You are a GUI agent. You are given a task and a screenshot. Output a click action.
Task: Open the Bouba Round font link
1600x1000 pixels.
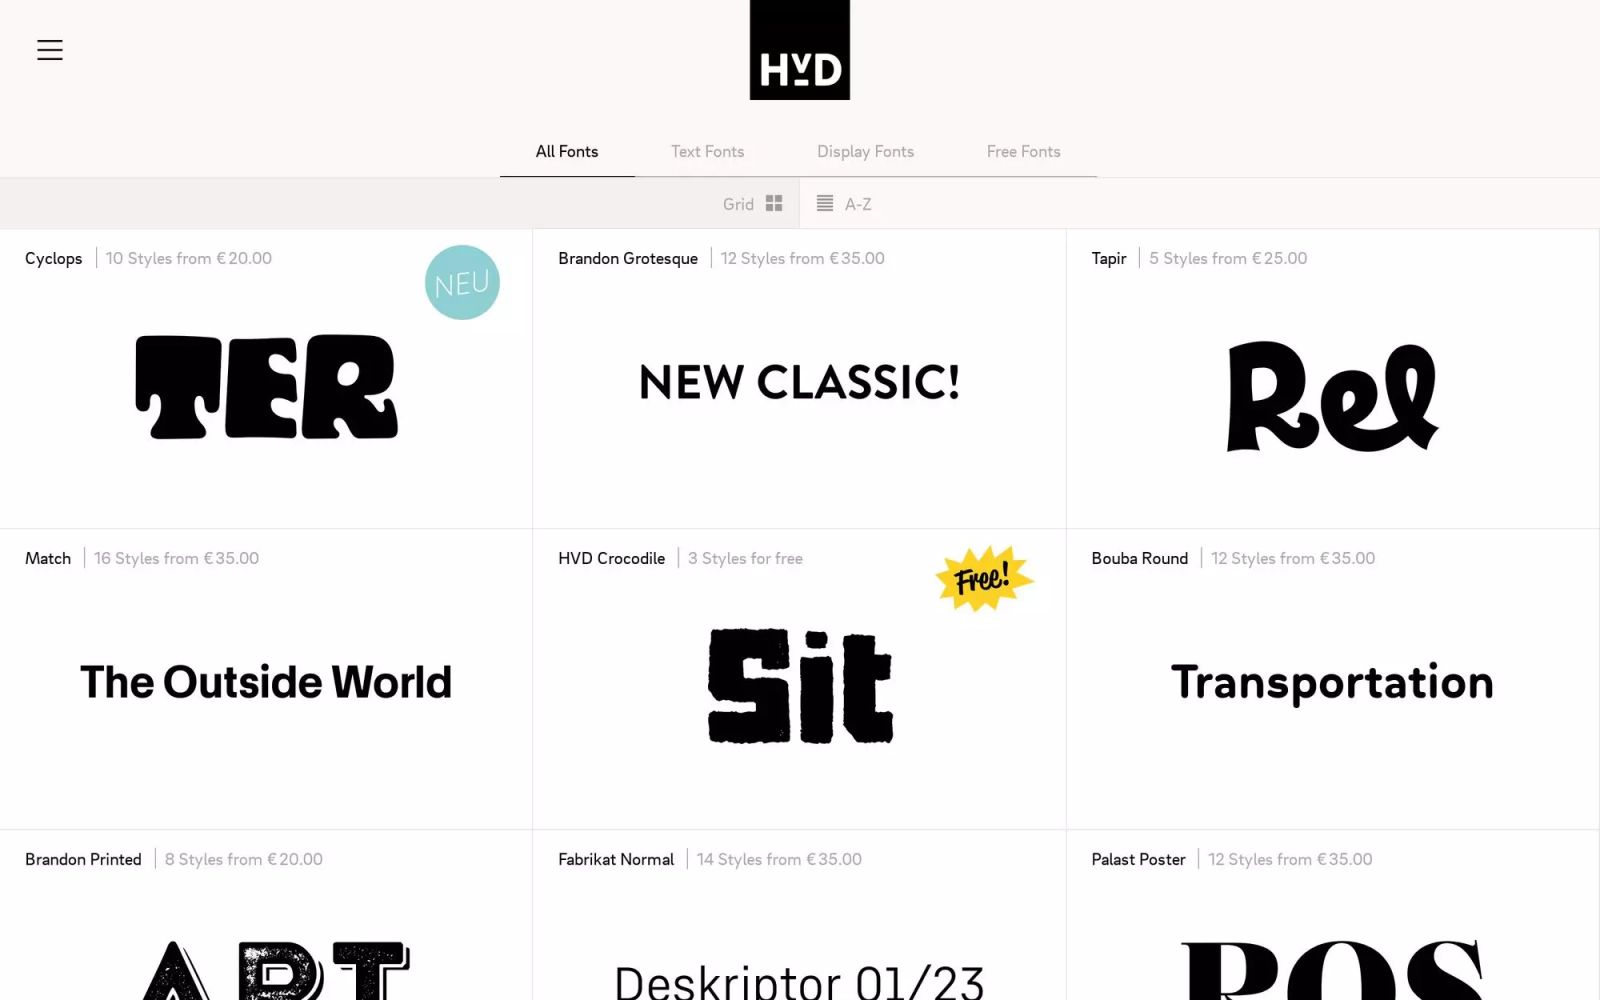click(x=1140, y=559)
